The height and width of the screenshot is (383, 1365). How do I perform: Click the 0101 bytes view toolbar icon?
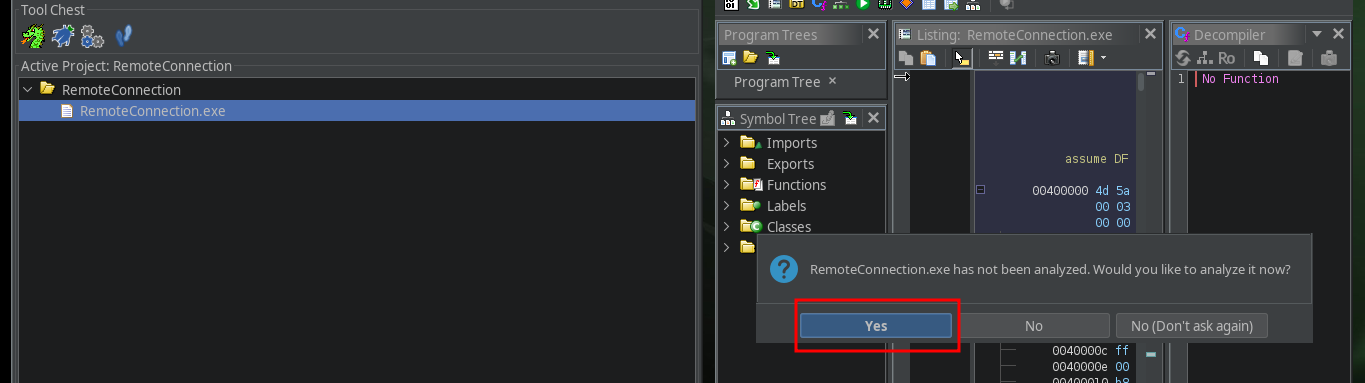(x=730, y=4)
